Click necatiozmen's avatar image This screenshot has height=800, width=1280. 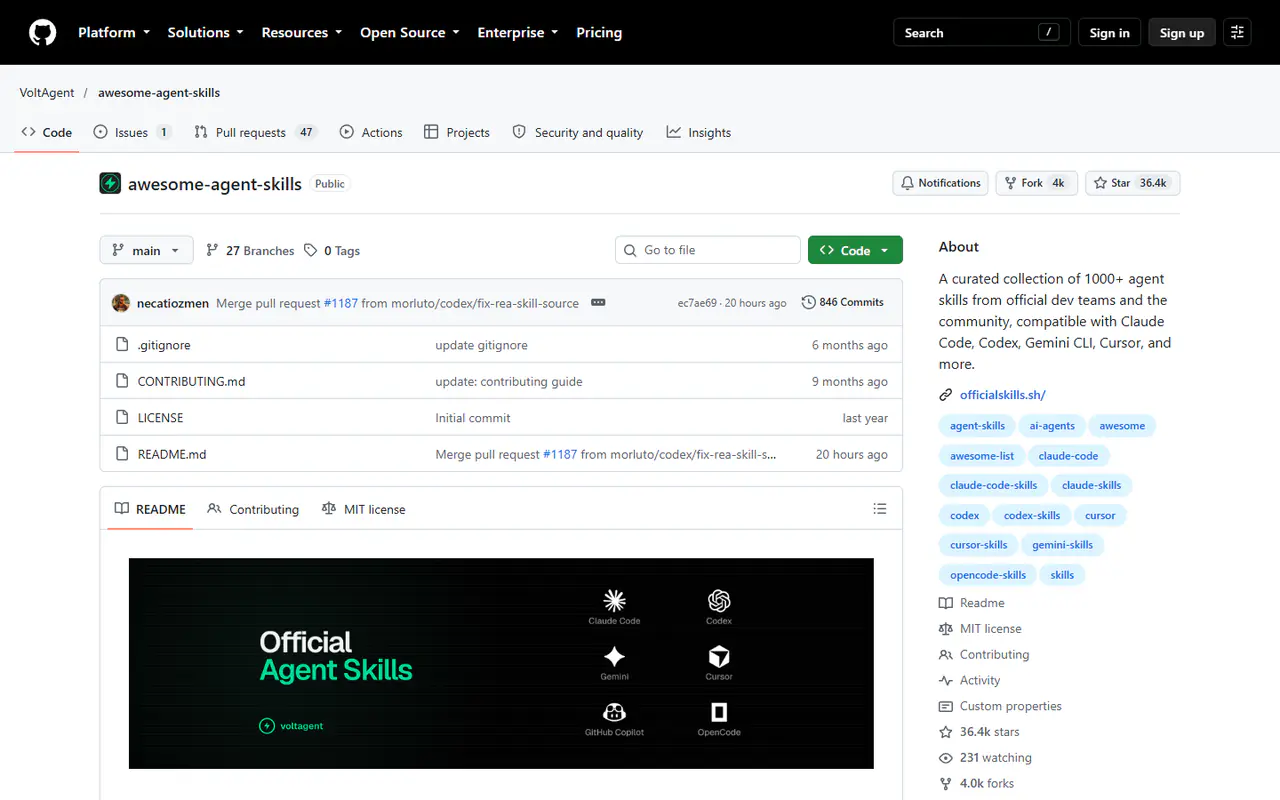click(121, 303)
